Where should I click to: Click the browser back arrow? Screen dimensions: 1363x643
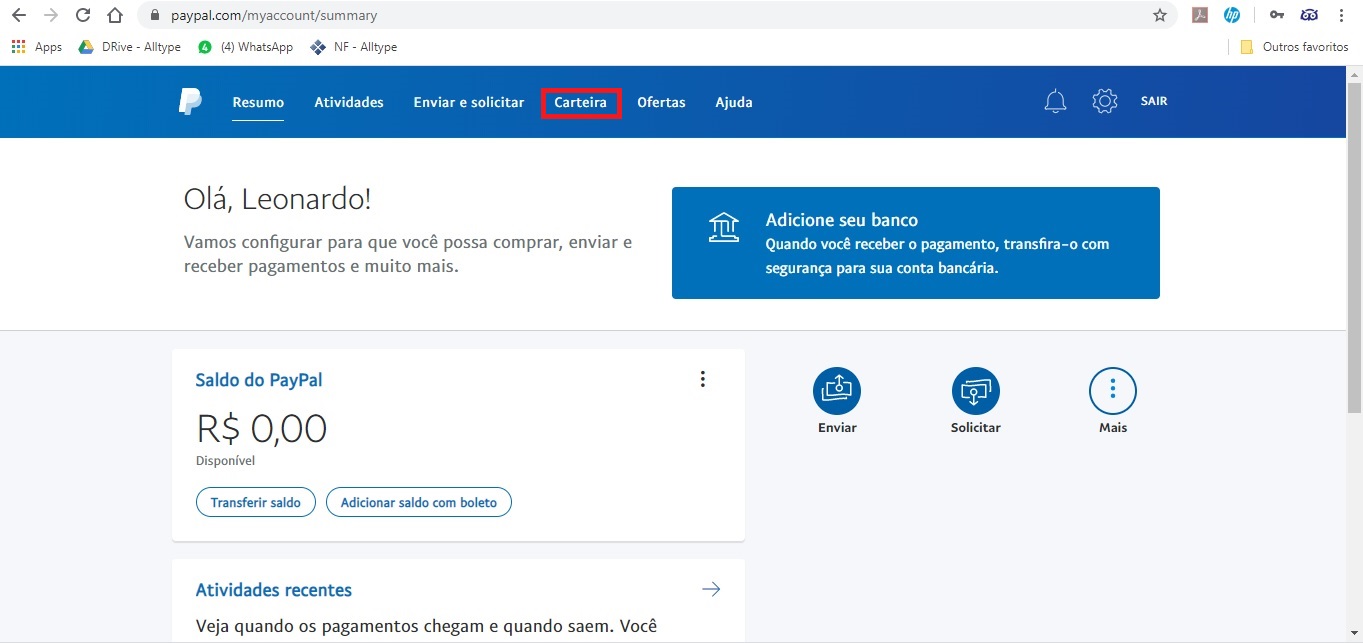[x=19, y=15]
